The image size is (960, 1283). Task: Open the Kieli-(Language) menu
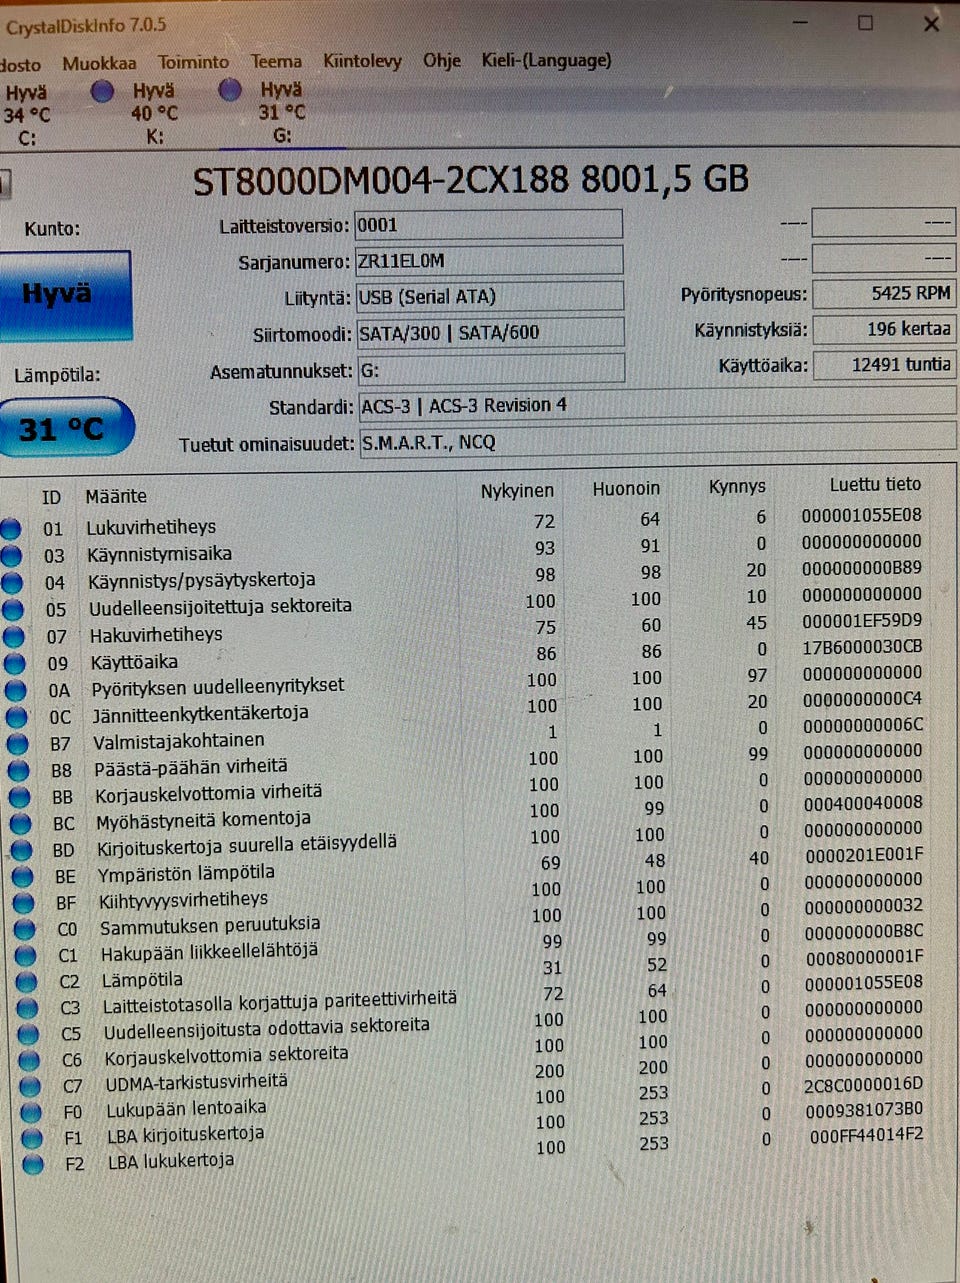pos(546,60)
